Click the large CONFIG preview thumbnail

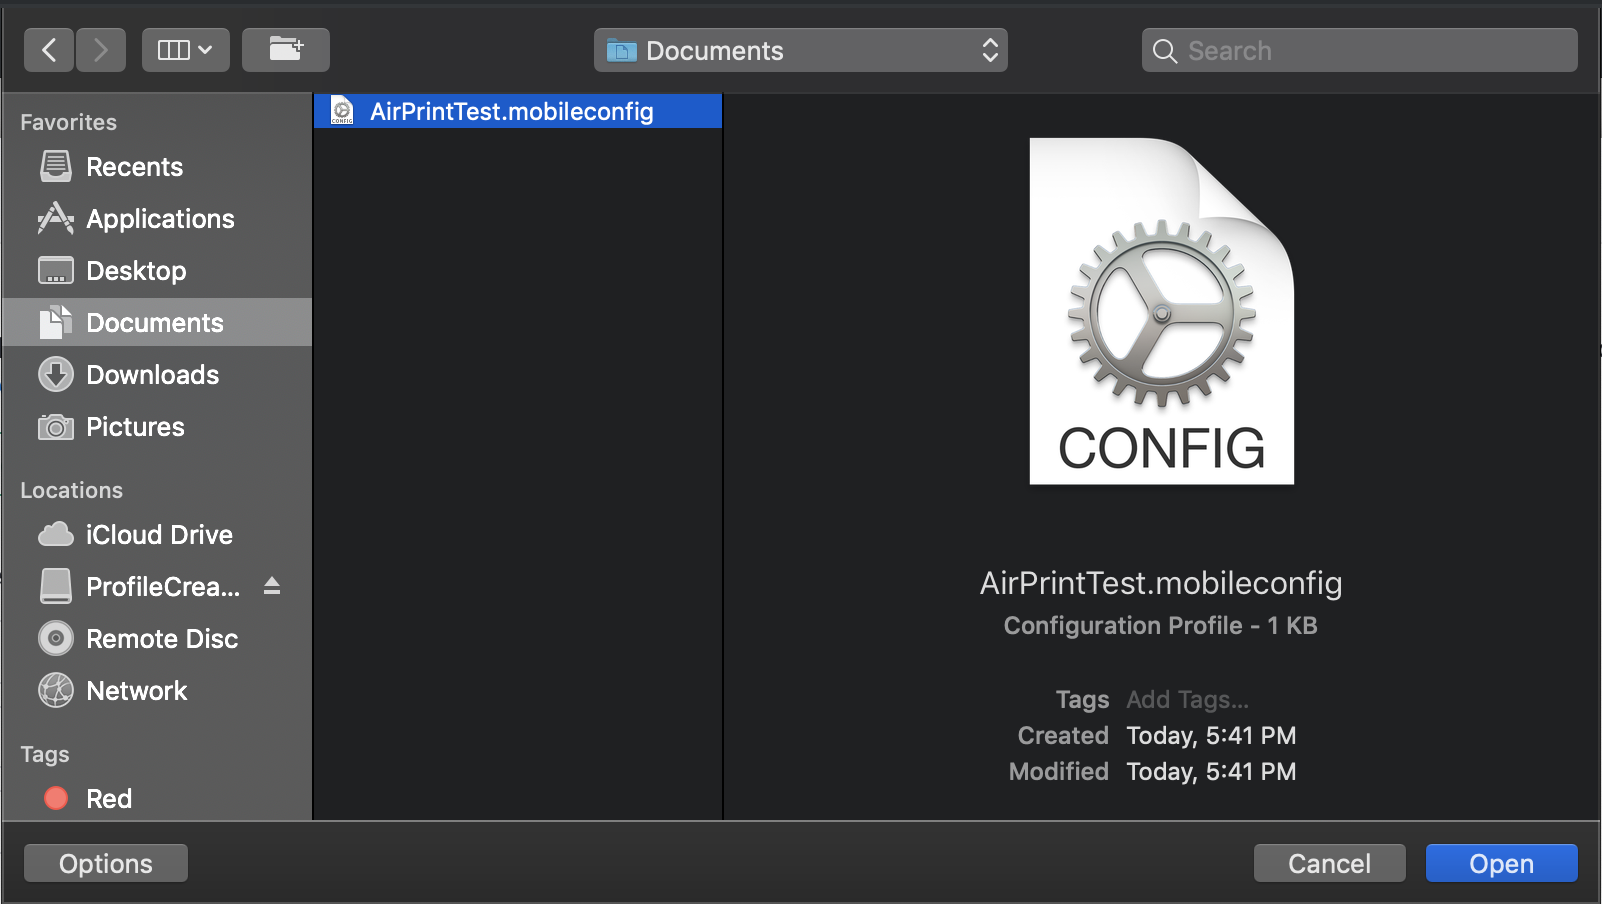[x=1162, y=311]
